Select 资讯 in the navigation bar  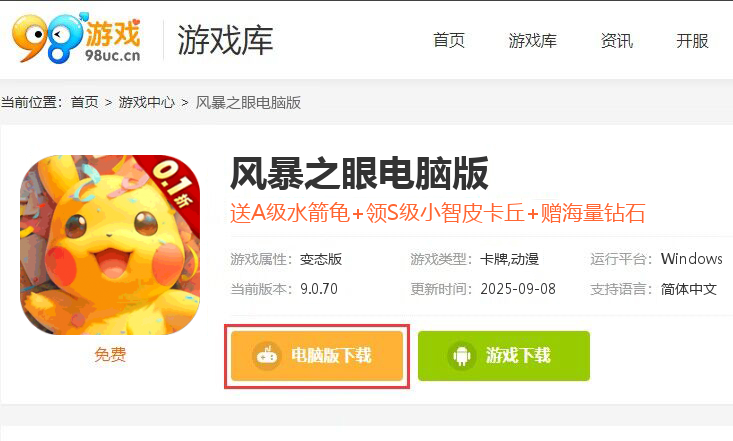[617, 41]
